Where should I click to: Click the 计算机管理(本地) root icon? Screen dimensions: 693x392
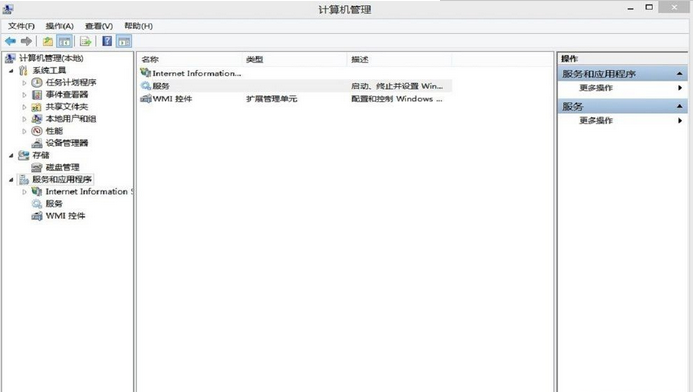click(x=10, y=58)
